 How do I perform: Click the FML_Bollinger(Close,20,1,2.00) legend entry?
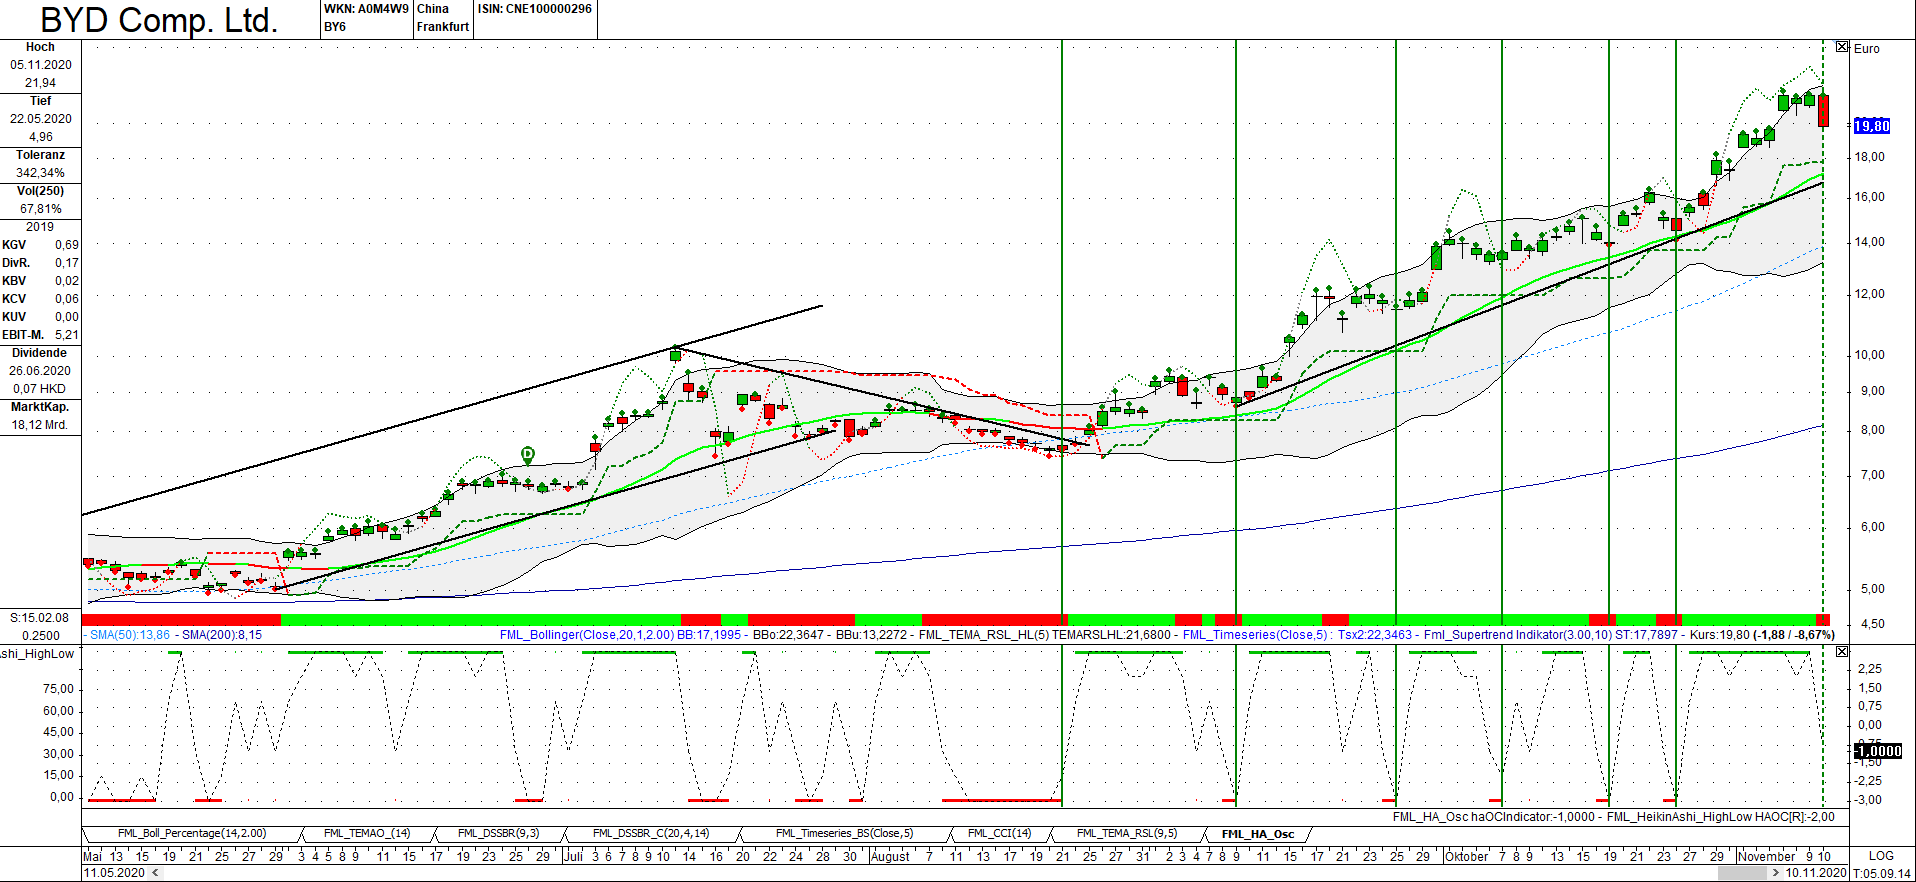tap(587, 635)
